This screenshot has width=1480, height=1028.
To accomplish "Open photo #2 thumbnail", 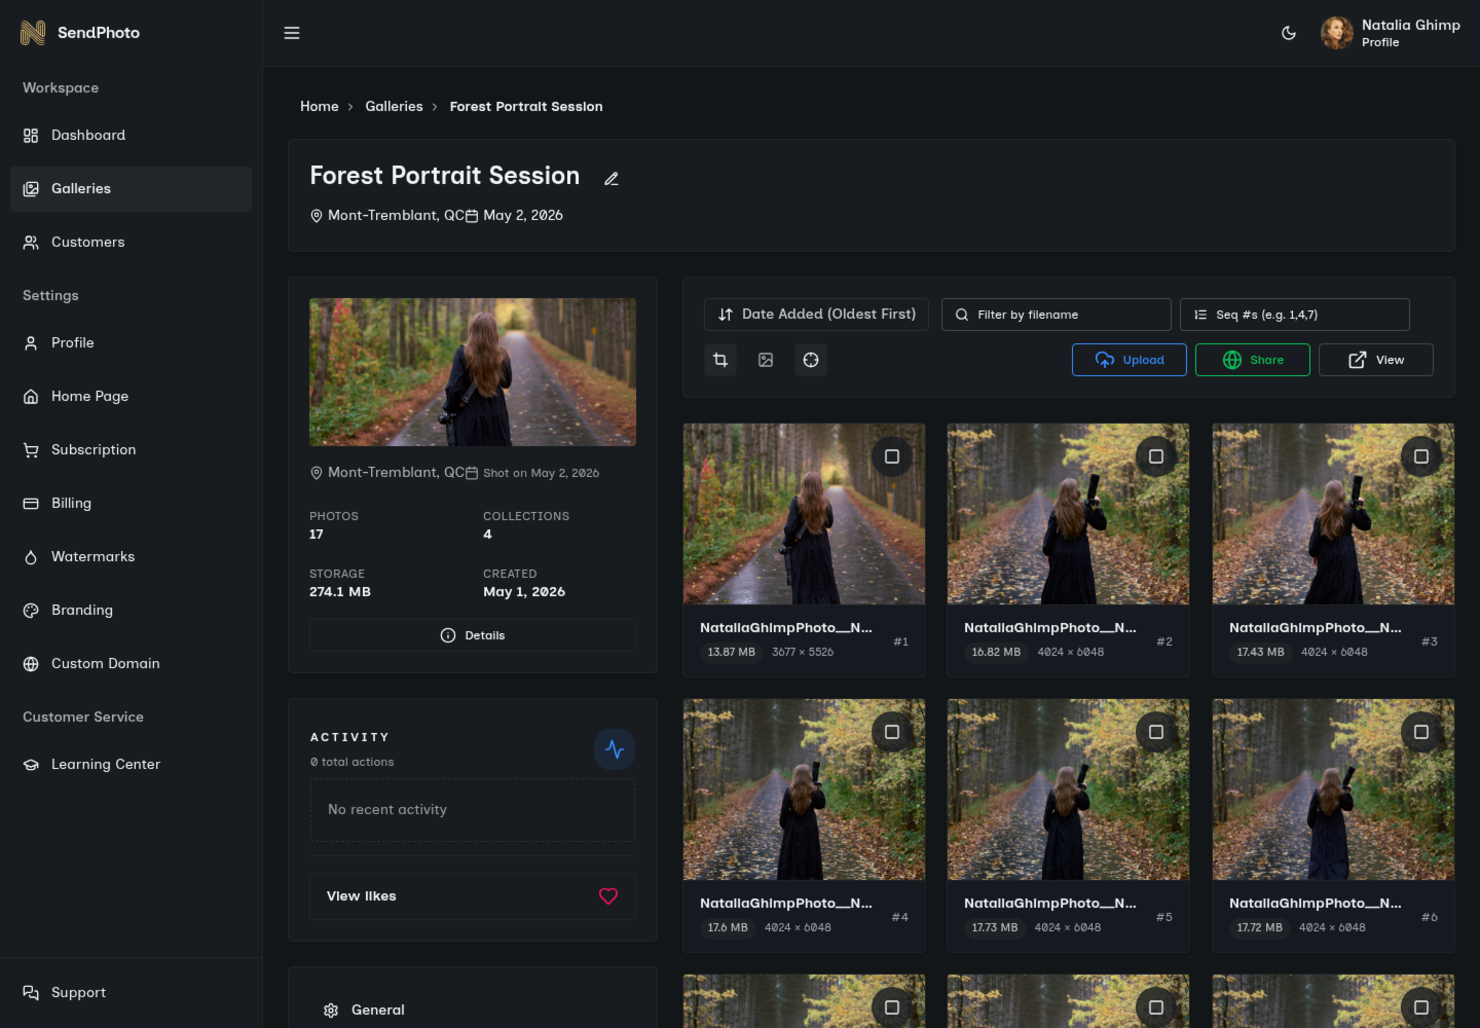I will tap(1068, 514).
